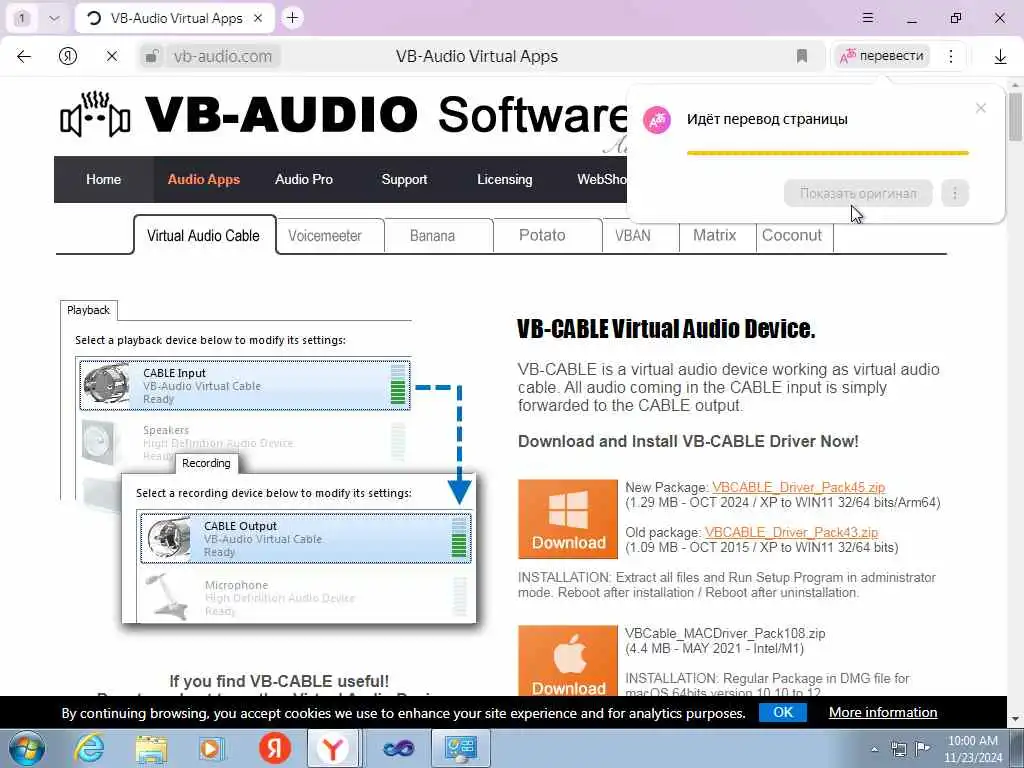Open the Windows Start button

27,748
